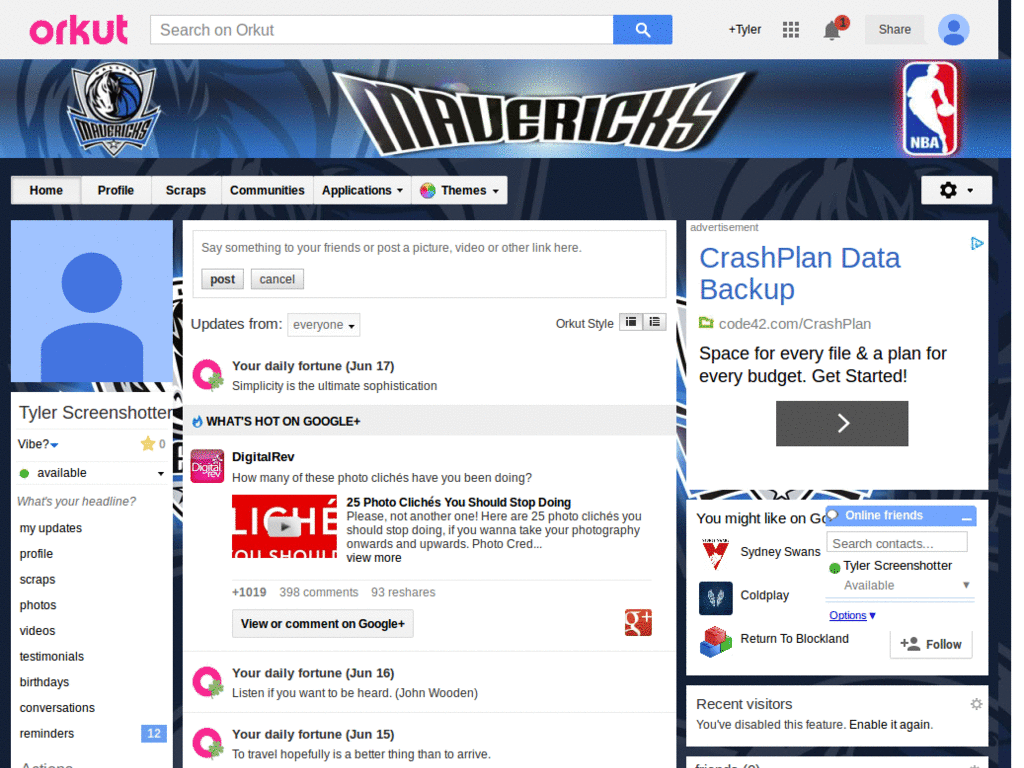Click the flame icon beside What's Hot

[x=197, y=422]
